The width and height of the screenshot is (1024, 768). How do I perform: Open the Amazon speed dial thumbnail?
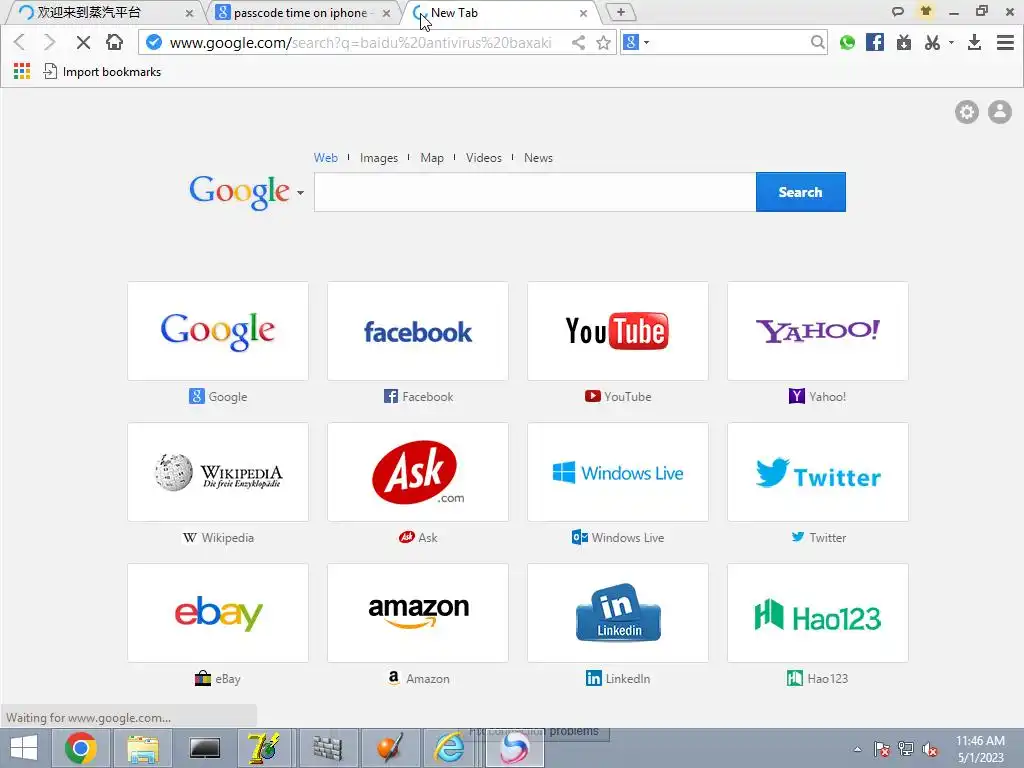point(418,613)
